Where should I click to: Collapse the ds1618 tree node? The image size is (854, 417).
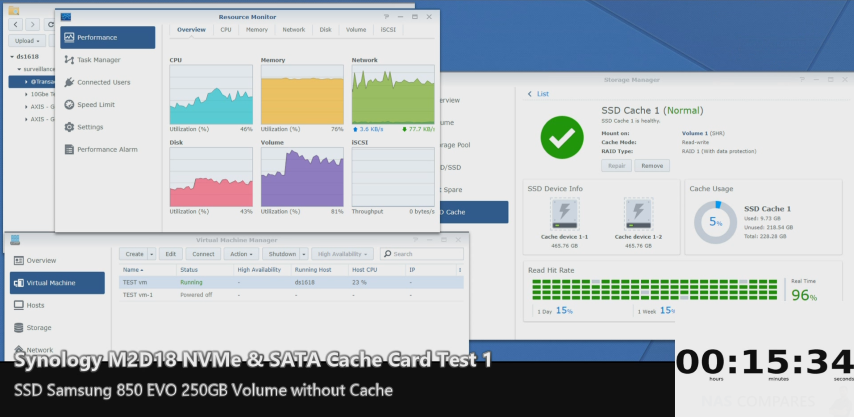[x=12, y=56]
